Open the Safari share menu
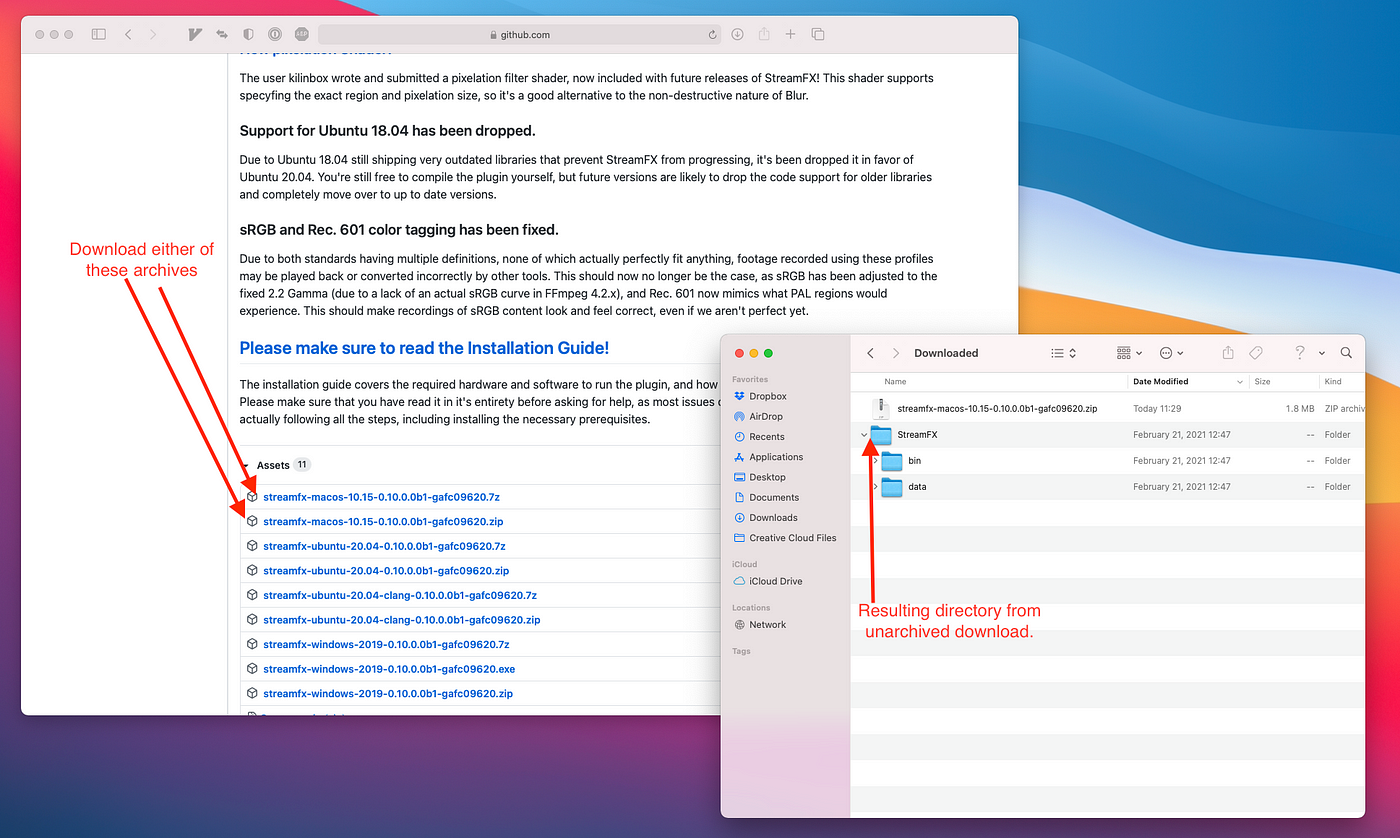The width and height of the screenshot is (1400, 838). [764, 34]
